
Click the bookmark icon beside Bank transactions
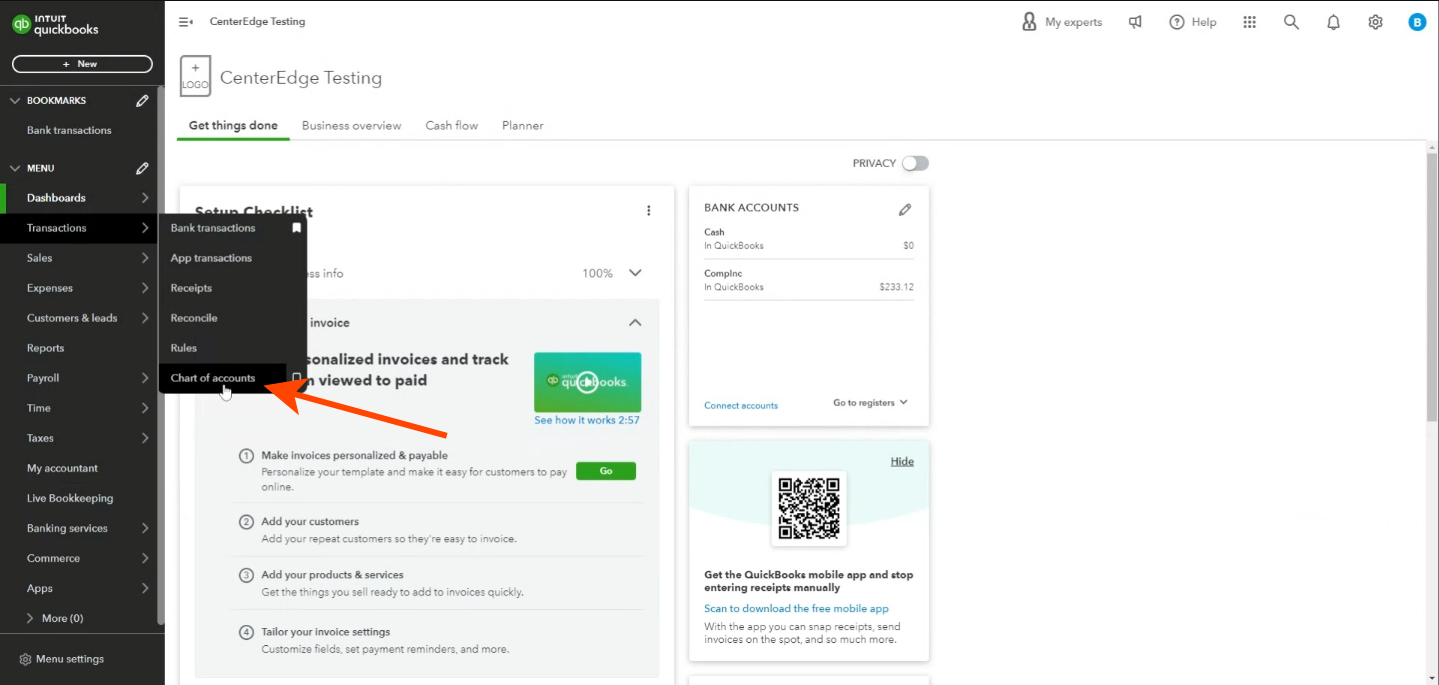coord(296,228)
